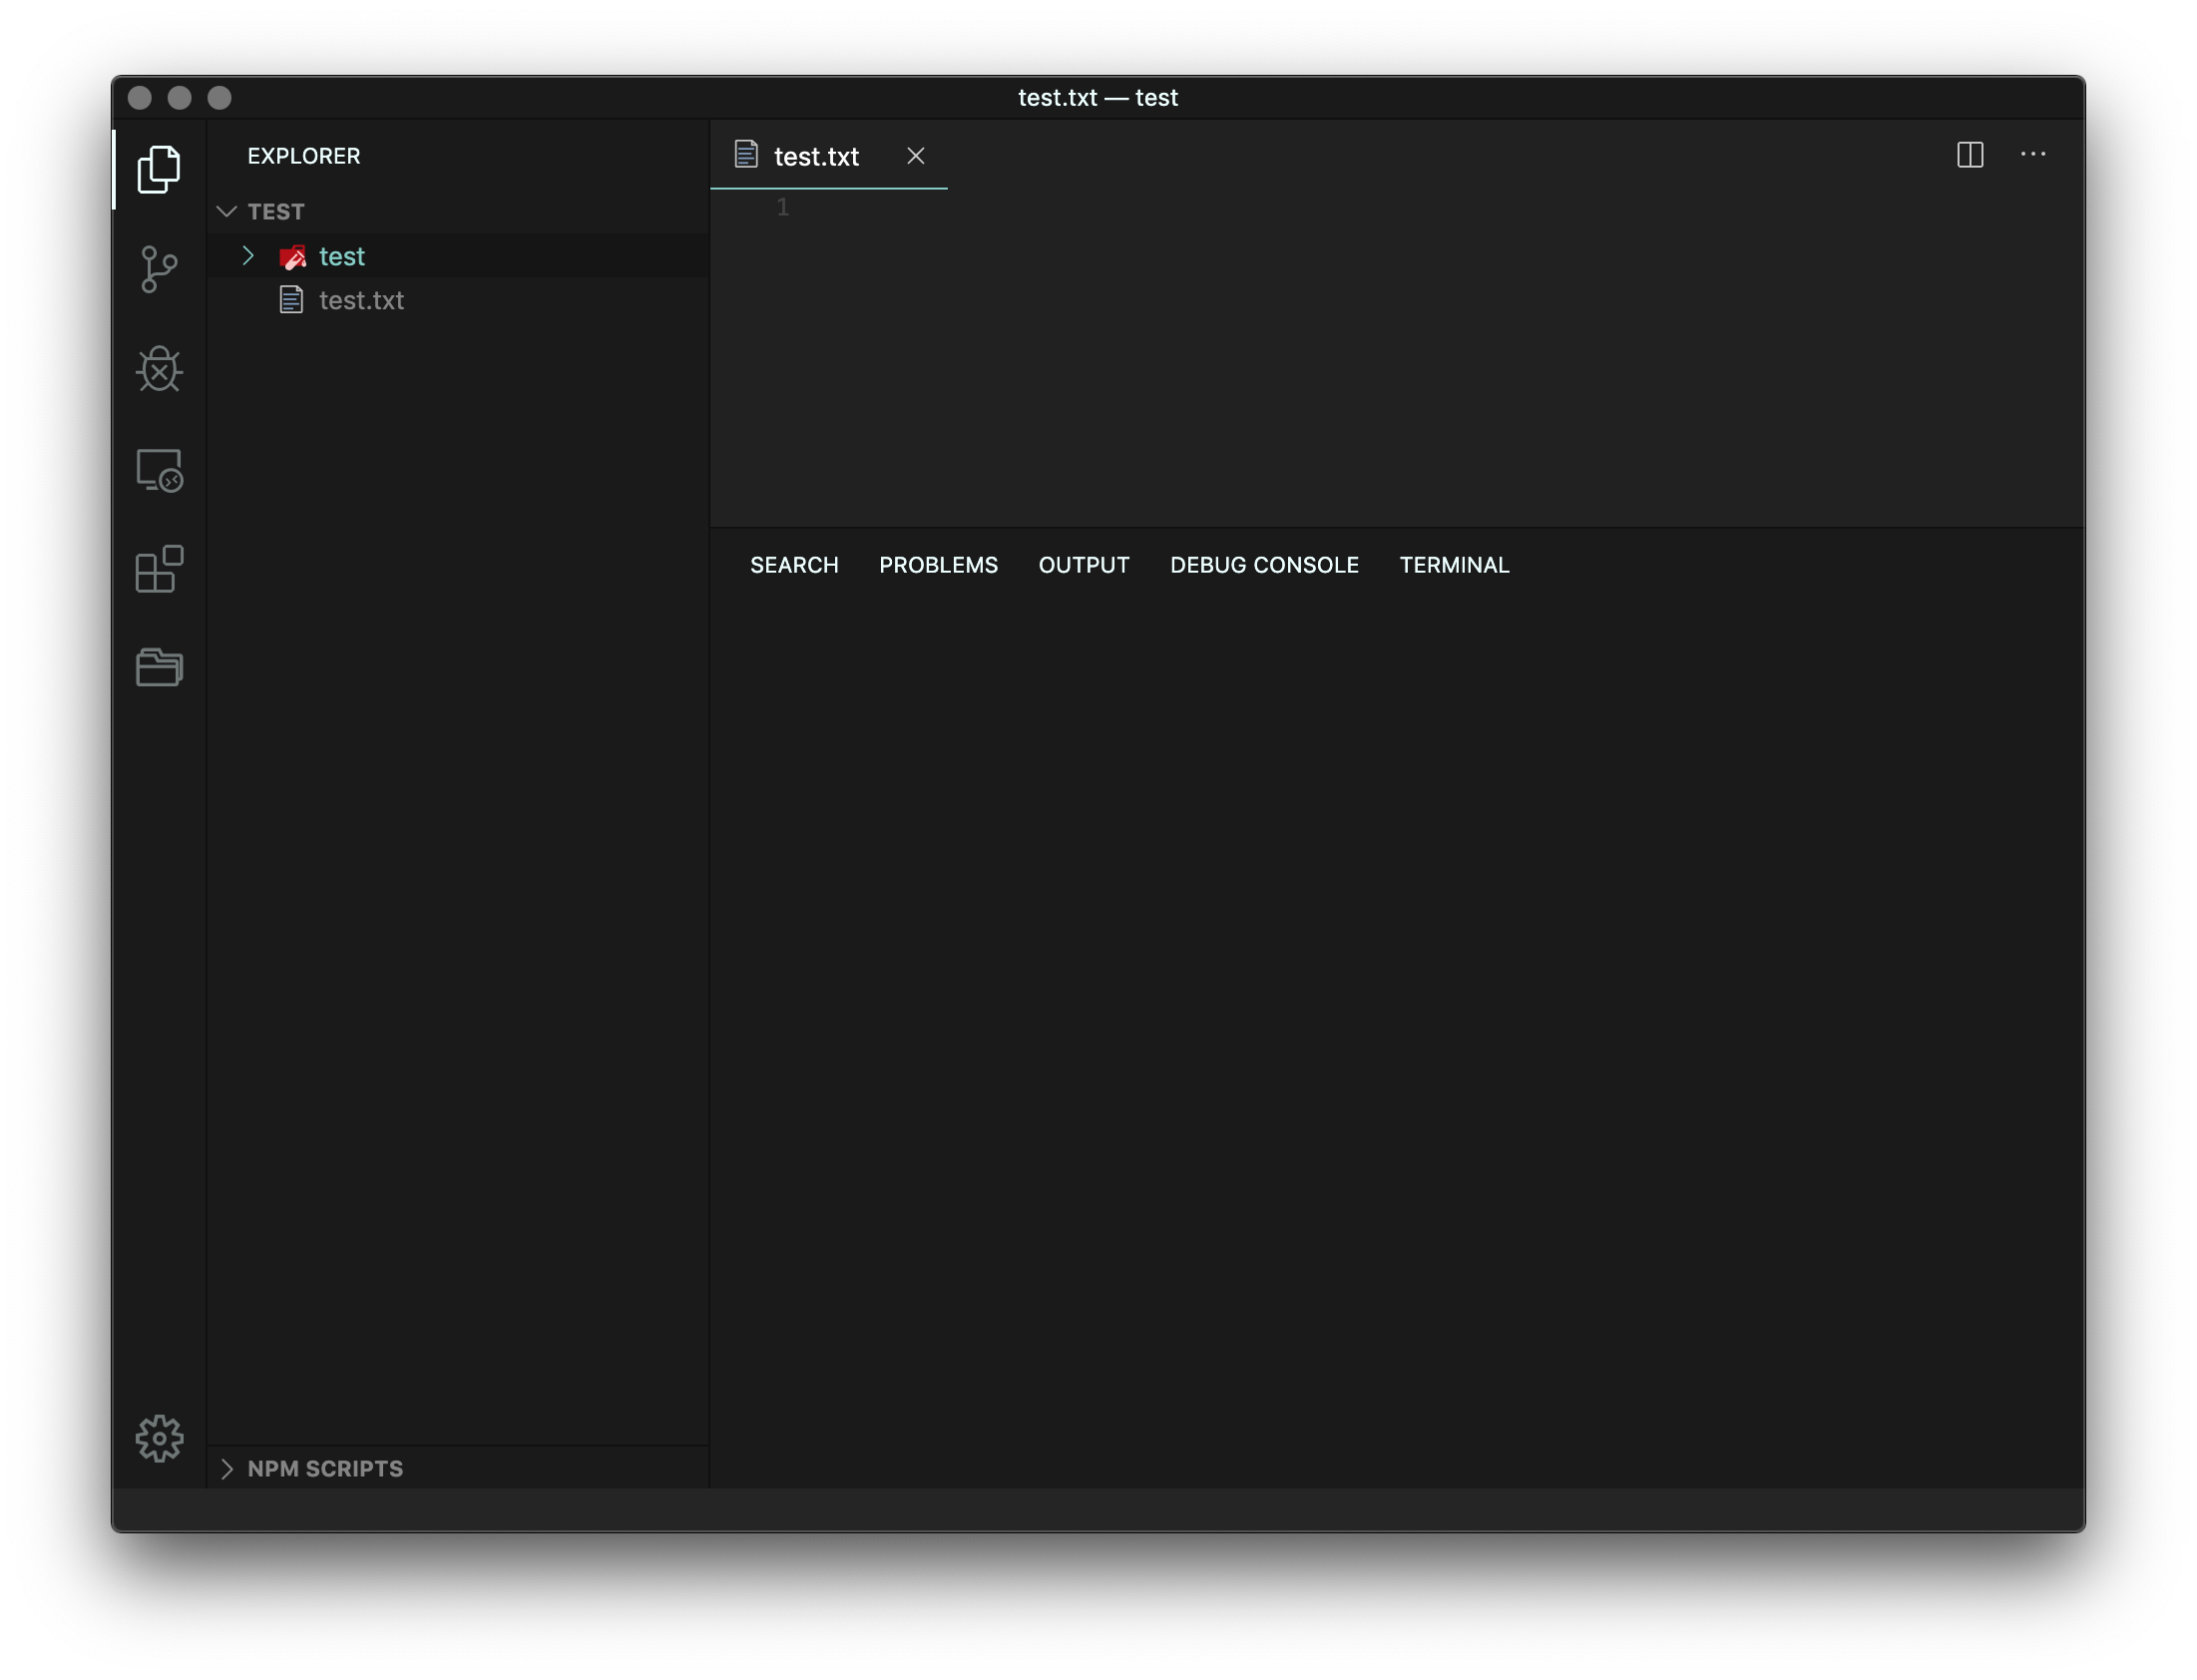Minimize the window with middle traffic light
The width and height of the screenshot is (2197, 1680).
(x=180, y=97)
